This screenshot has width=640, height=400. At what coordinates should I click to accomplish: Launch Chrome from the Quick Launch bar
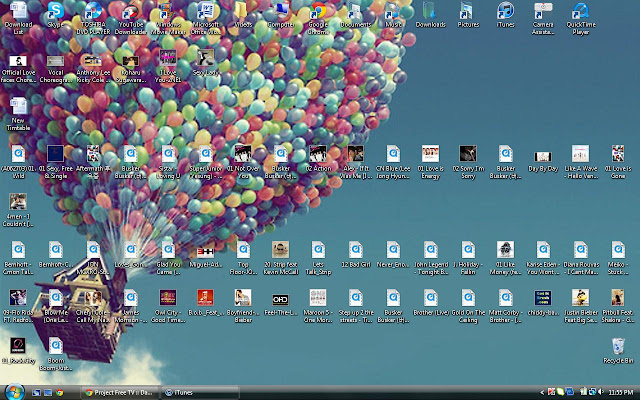coord(60,393)
